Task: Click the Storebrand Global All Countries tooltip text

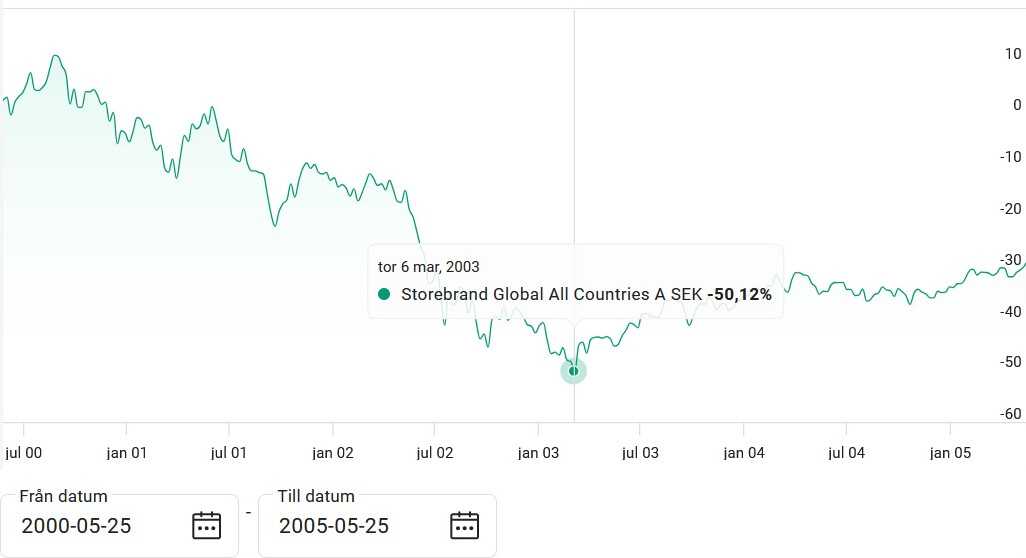Action: (x=551, y=295)
